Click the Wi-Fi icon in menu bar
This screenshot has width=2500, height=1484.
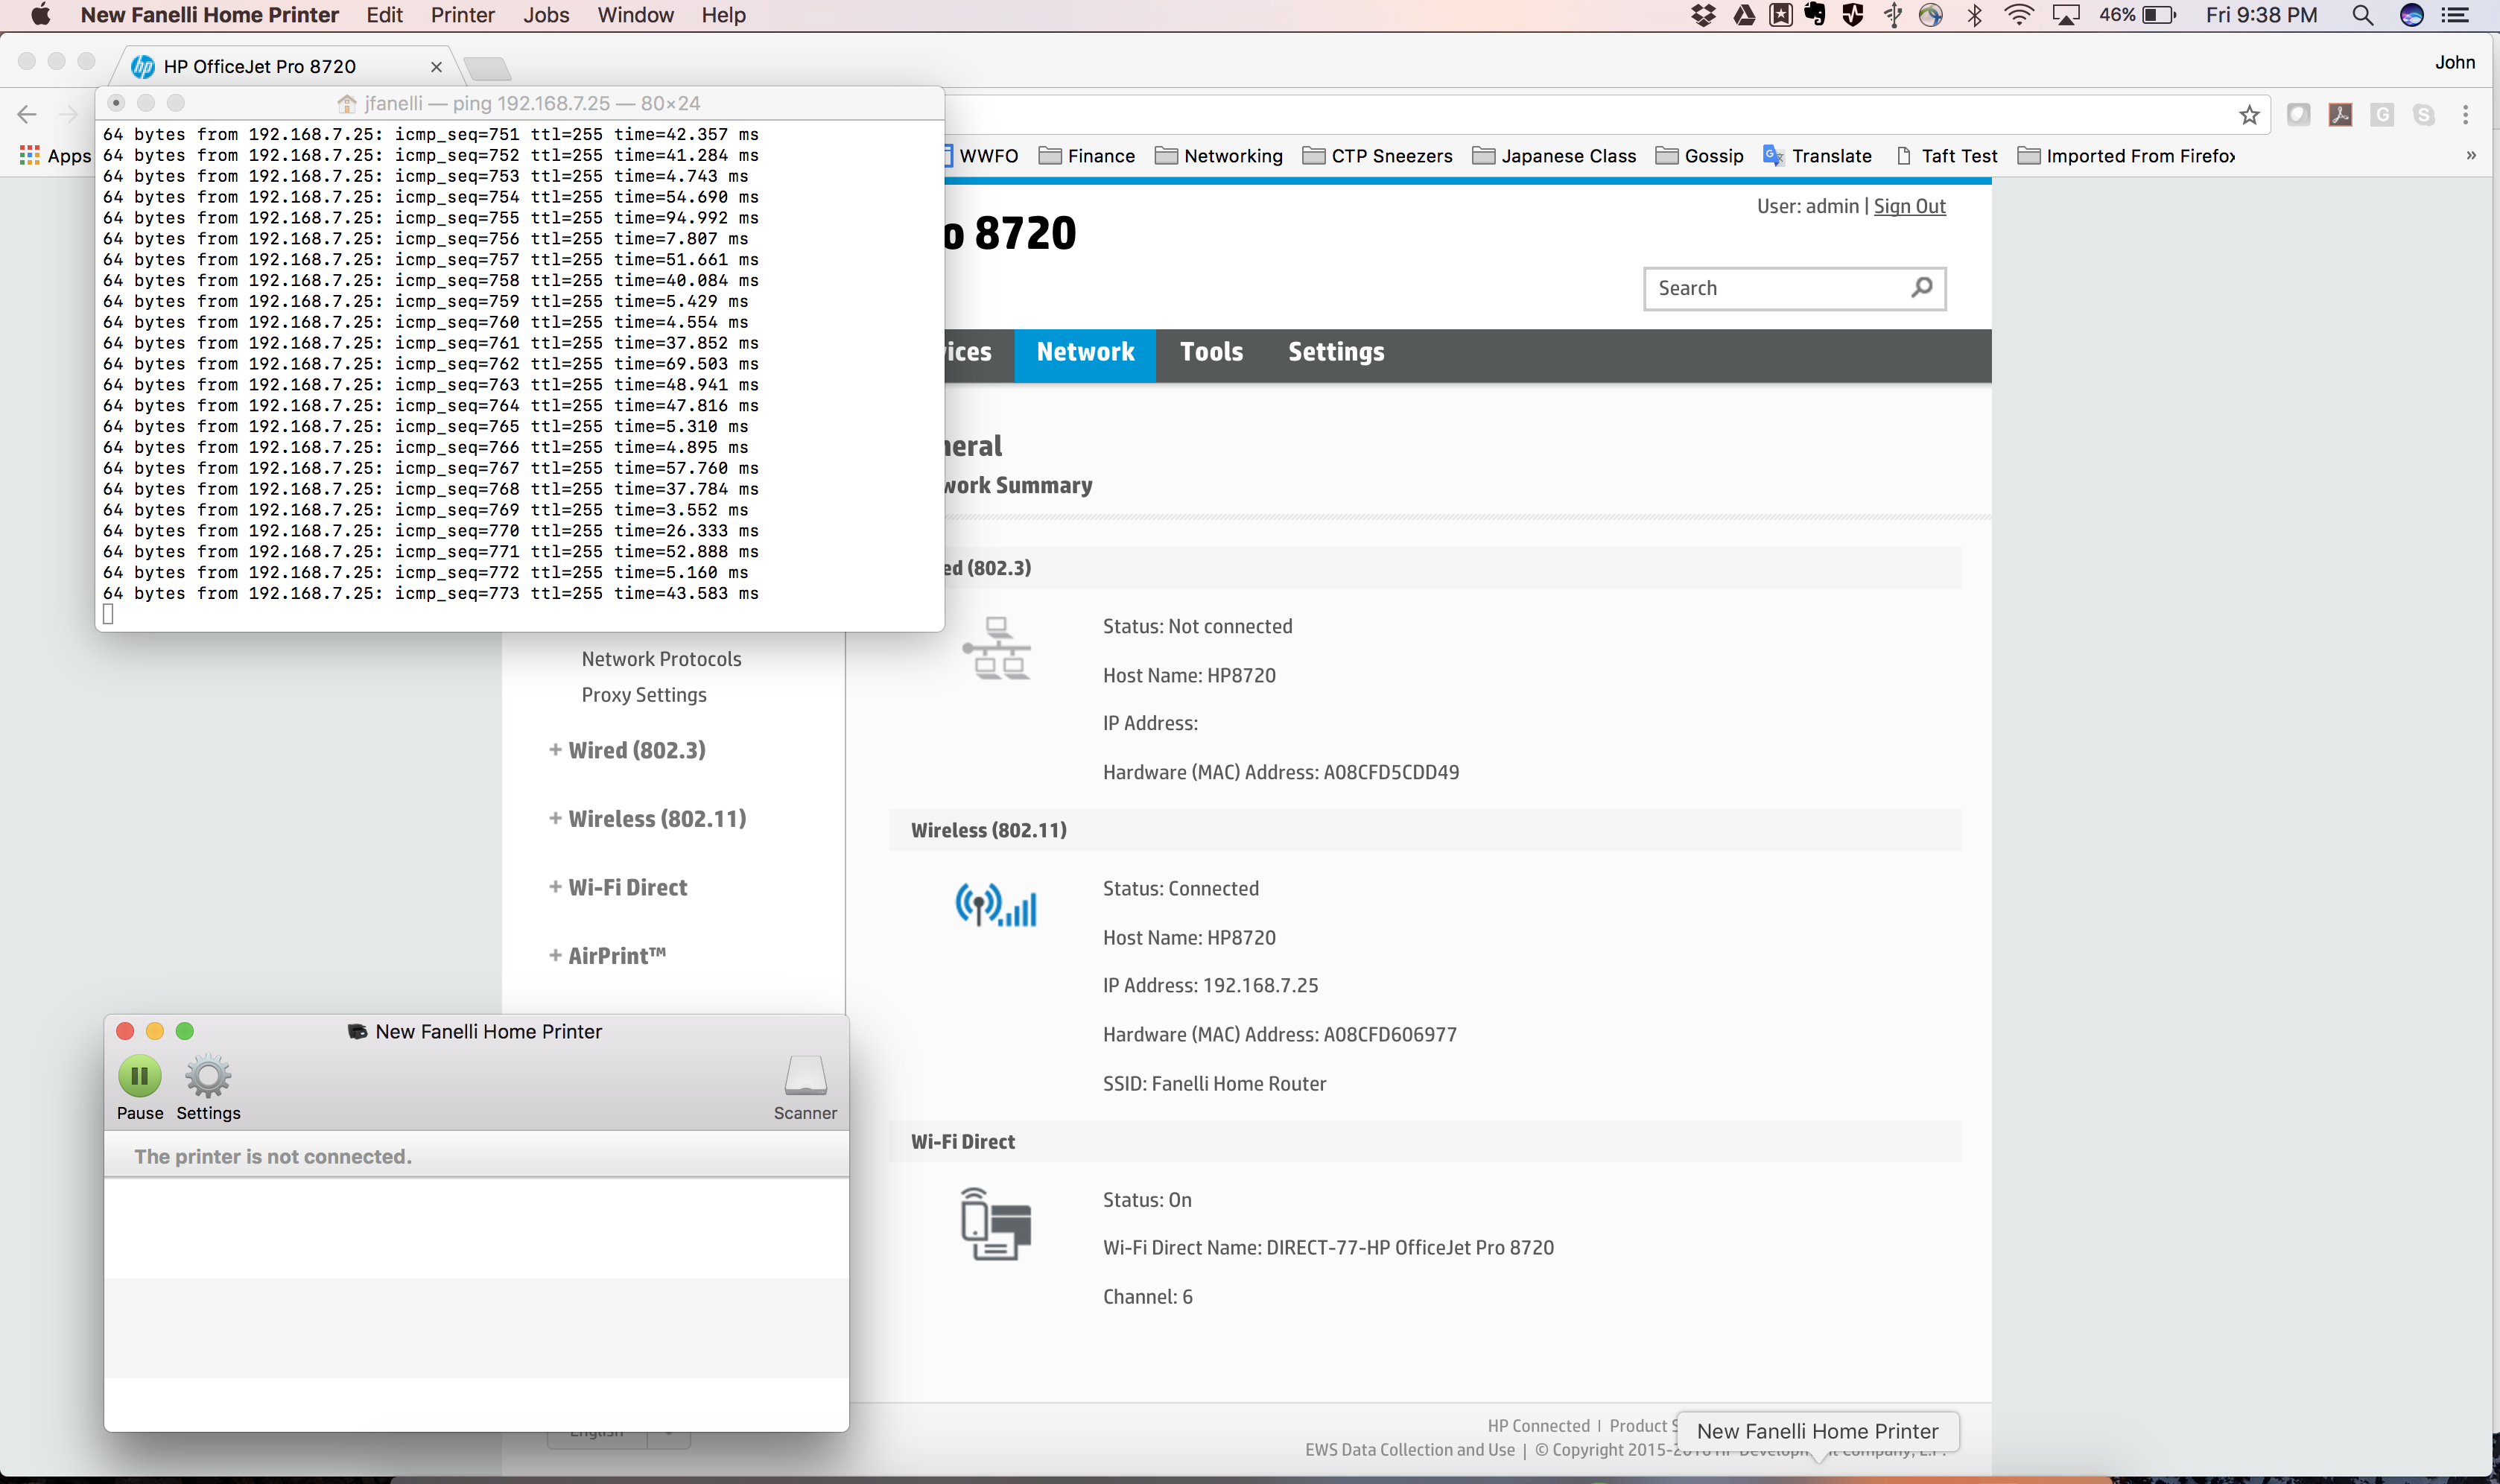(2019, 15)
